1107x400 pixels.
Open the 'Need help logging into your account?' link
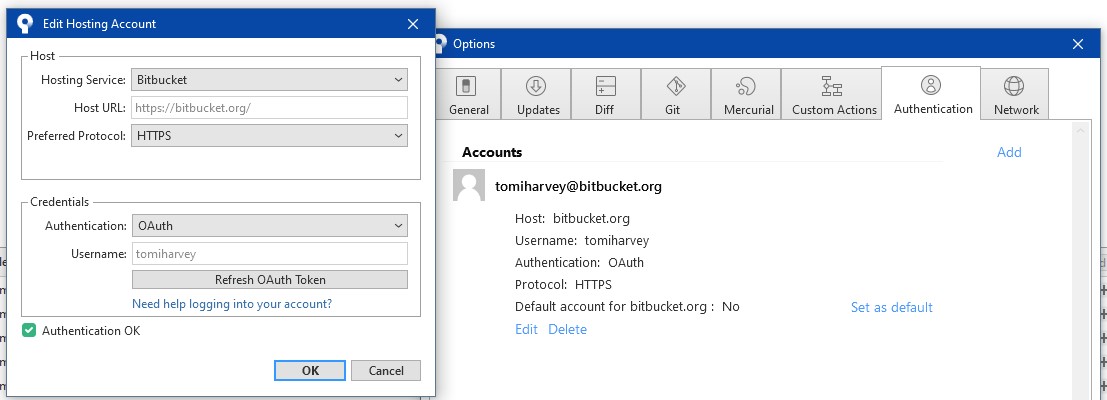tap(232, 304)
